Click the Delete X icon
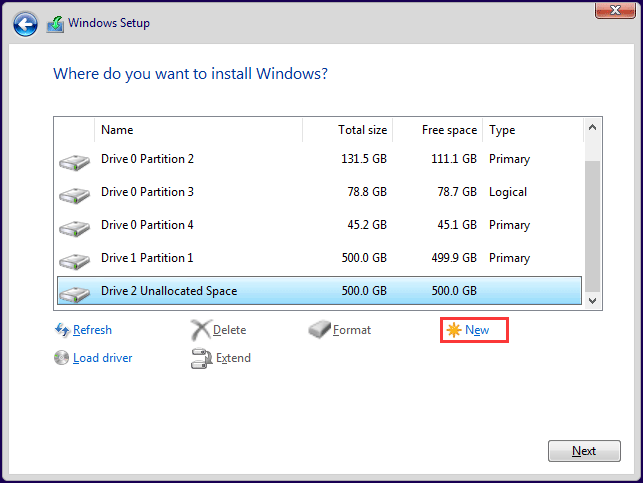This screenshot has height=483, width=643. [x=201, y=330]
